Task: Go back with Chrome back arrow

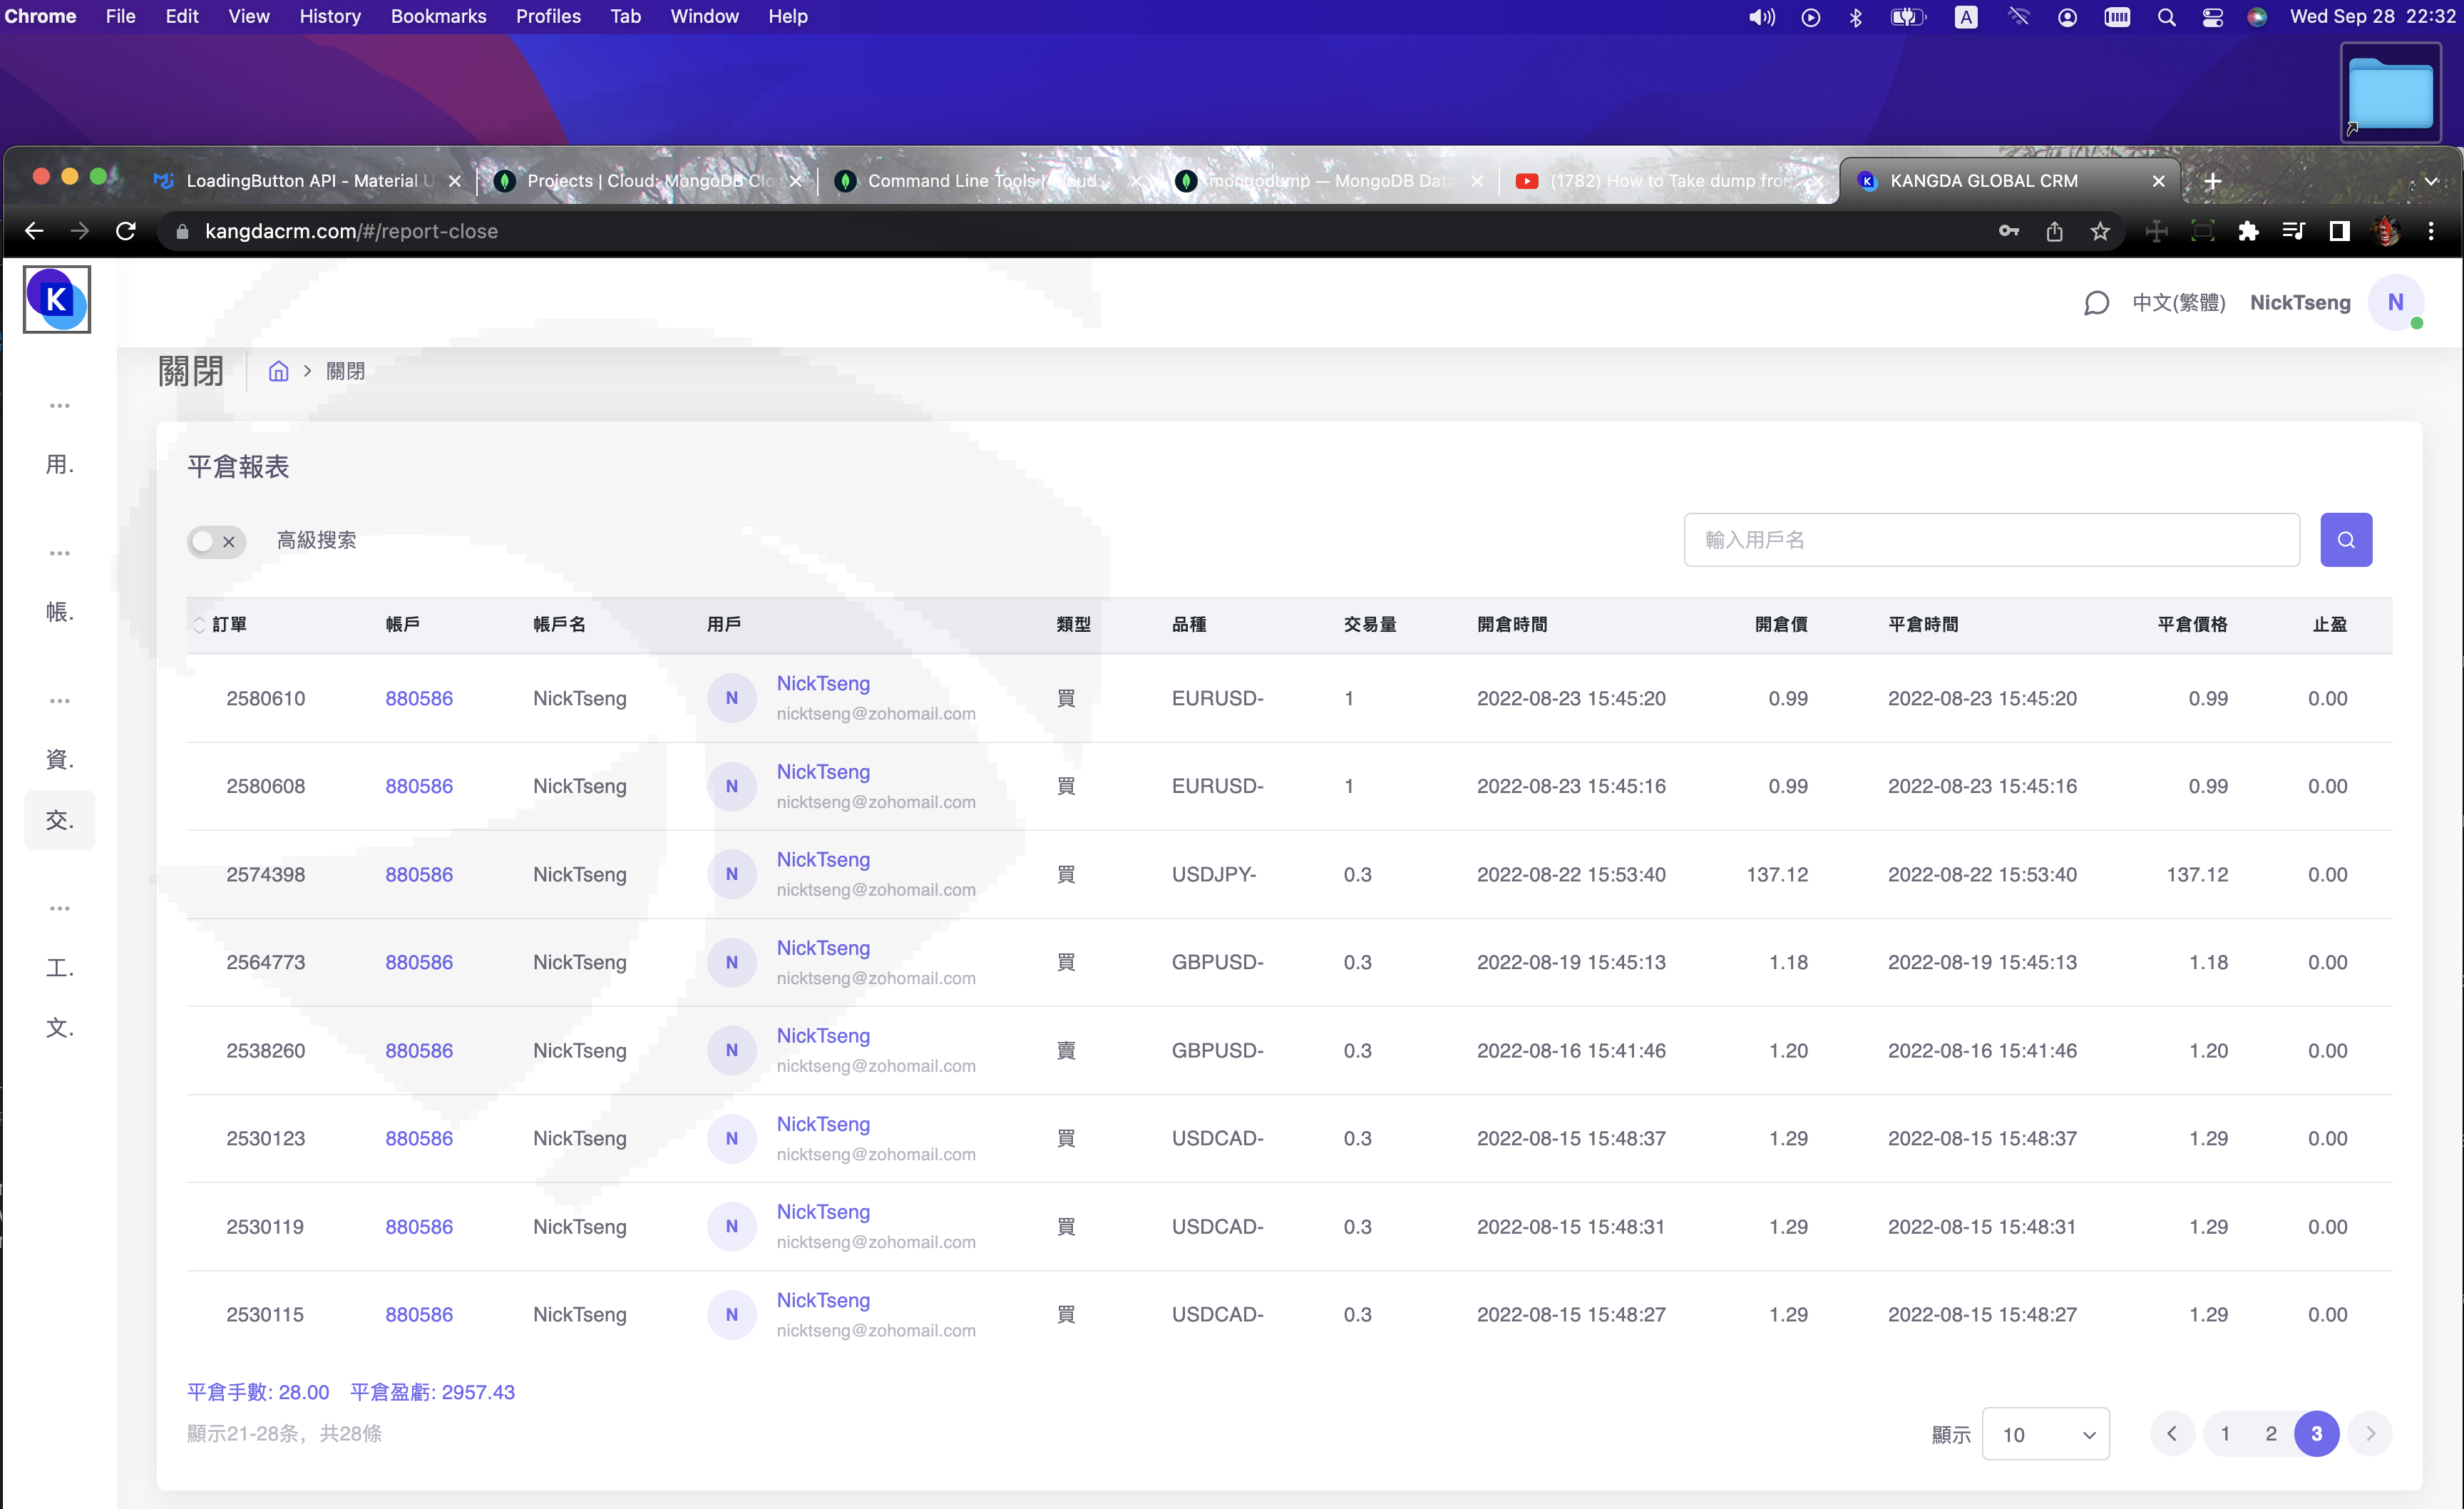Action: [34, 231]
